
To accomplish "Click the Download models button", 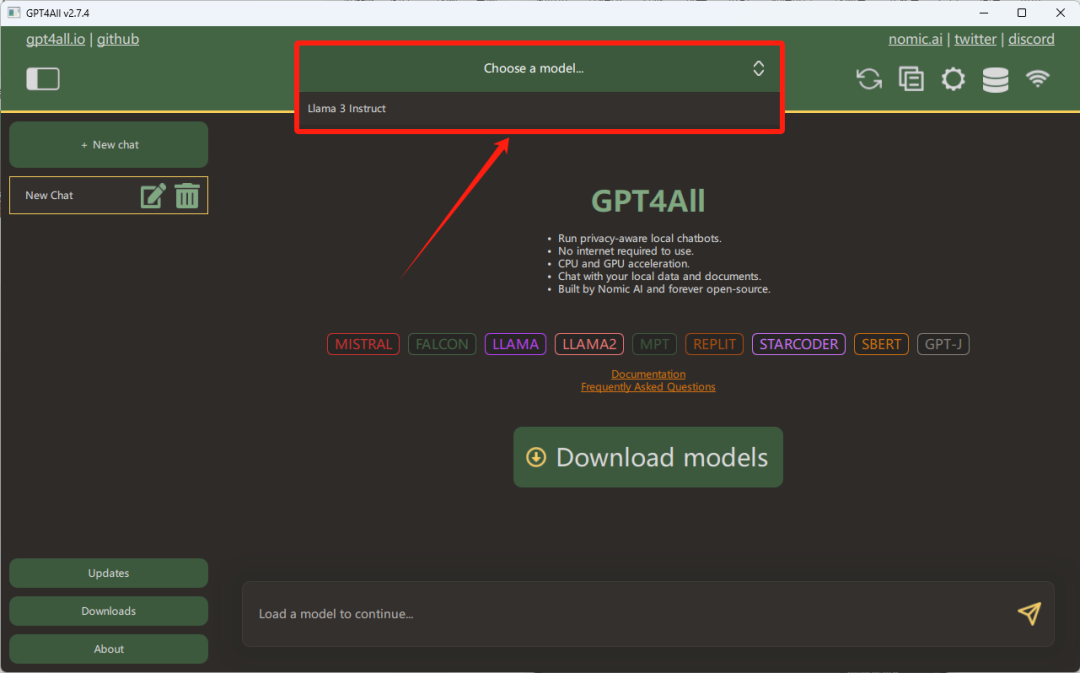I will (648, 457).
